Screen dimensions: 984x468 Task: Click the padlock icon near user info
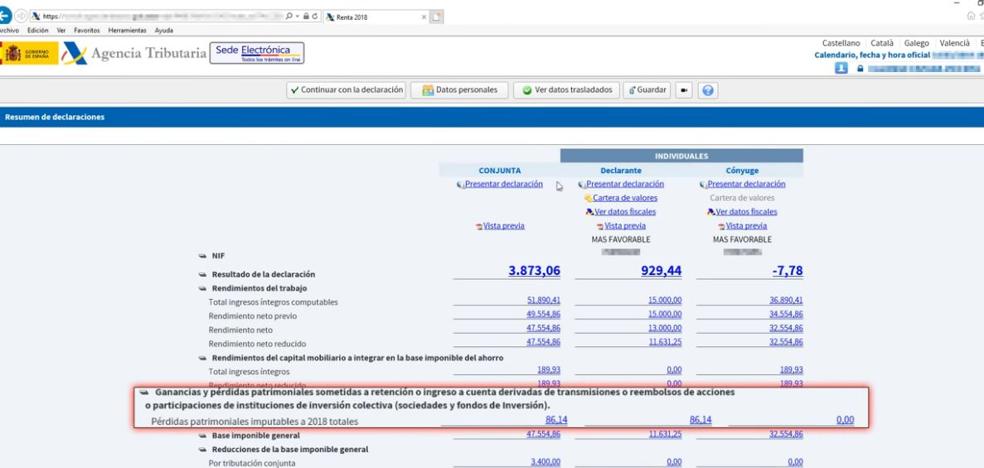pyautogui.click(x=860, y=68)
